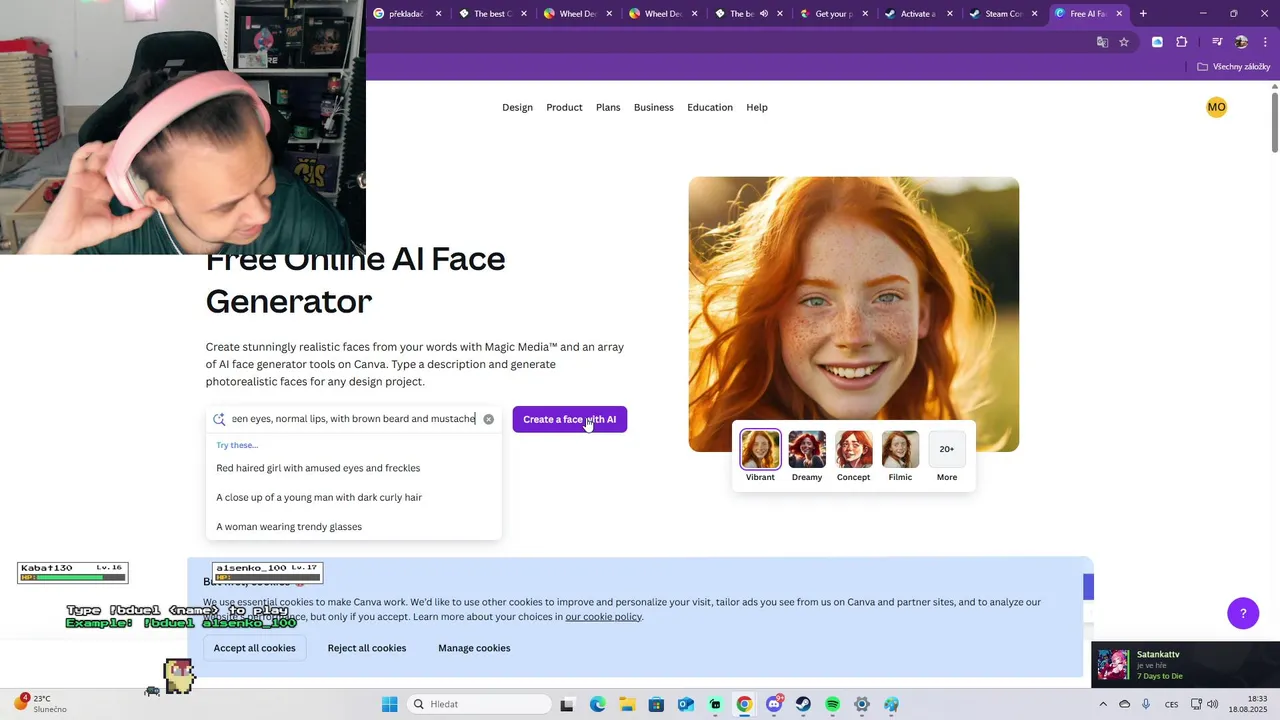Open the Windows Start menu
1280x720 pixels.
(389, 704)
